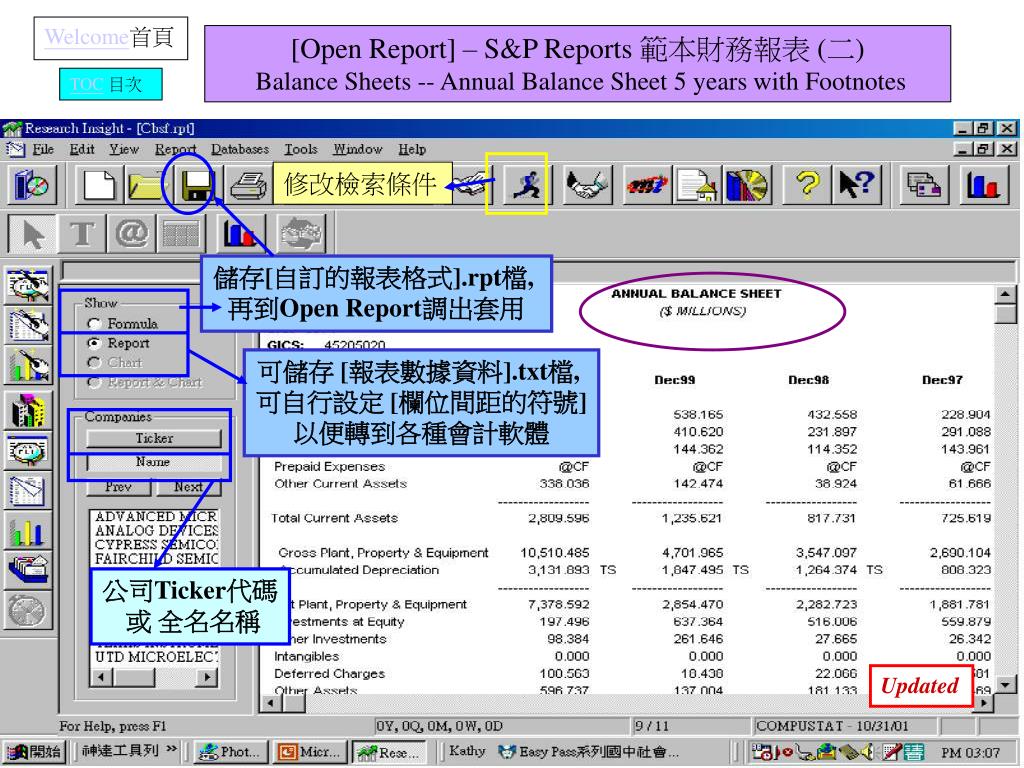Click the blue-red bar chart icon at toolbar end
Viewport: 1024px width, 768px height.
[984, 185]
